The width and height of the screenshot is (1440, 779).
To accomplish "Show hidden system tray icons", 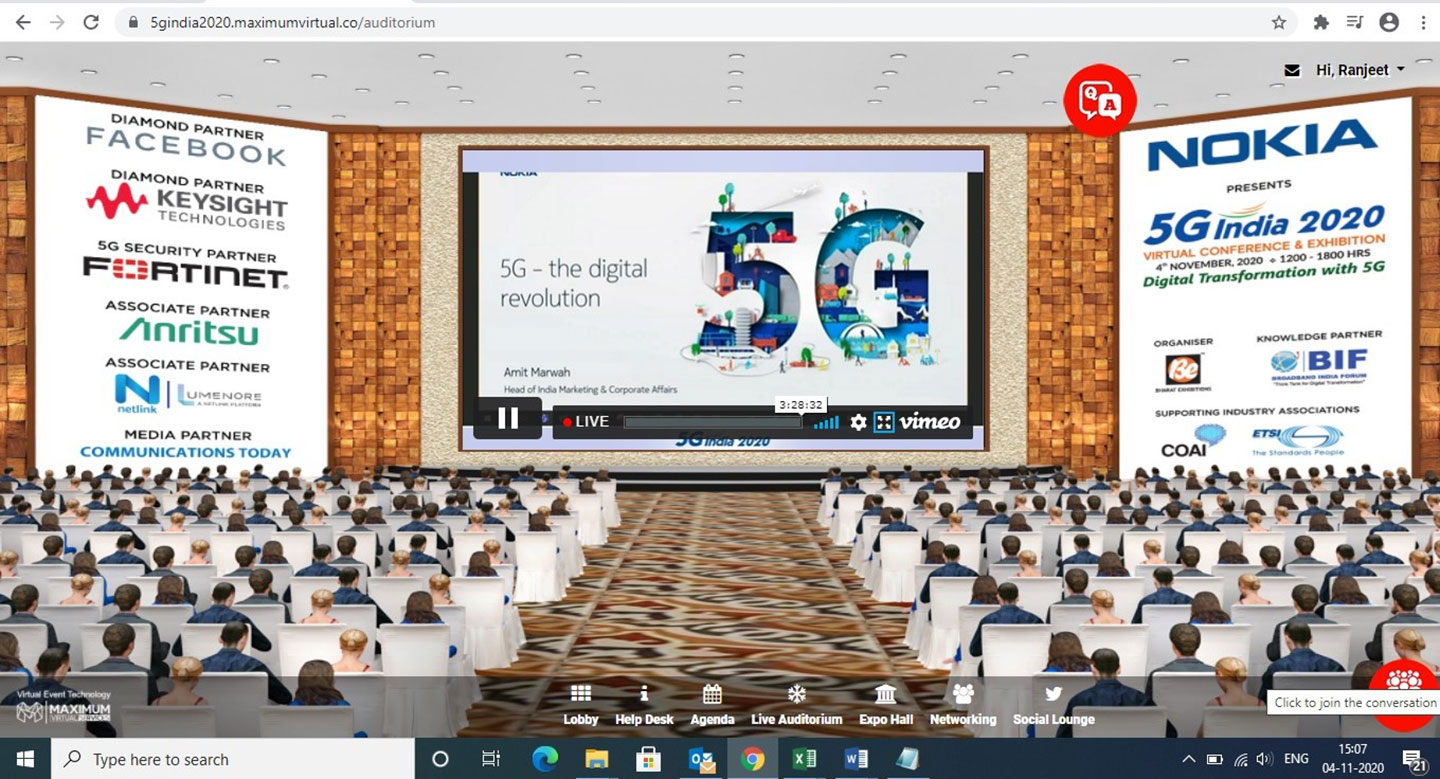I will click(x=1189, y=759).
